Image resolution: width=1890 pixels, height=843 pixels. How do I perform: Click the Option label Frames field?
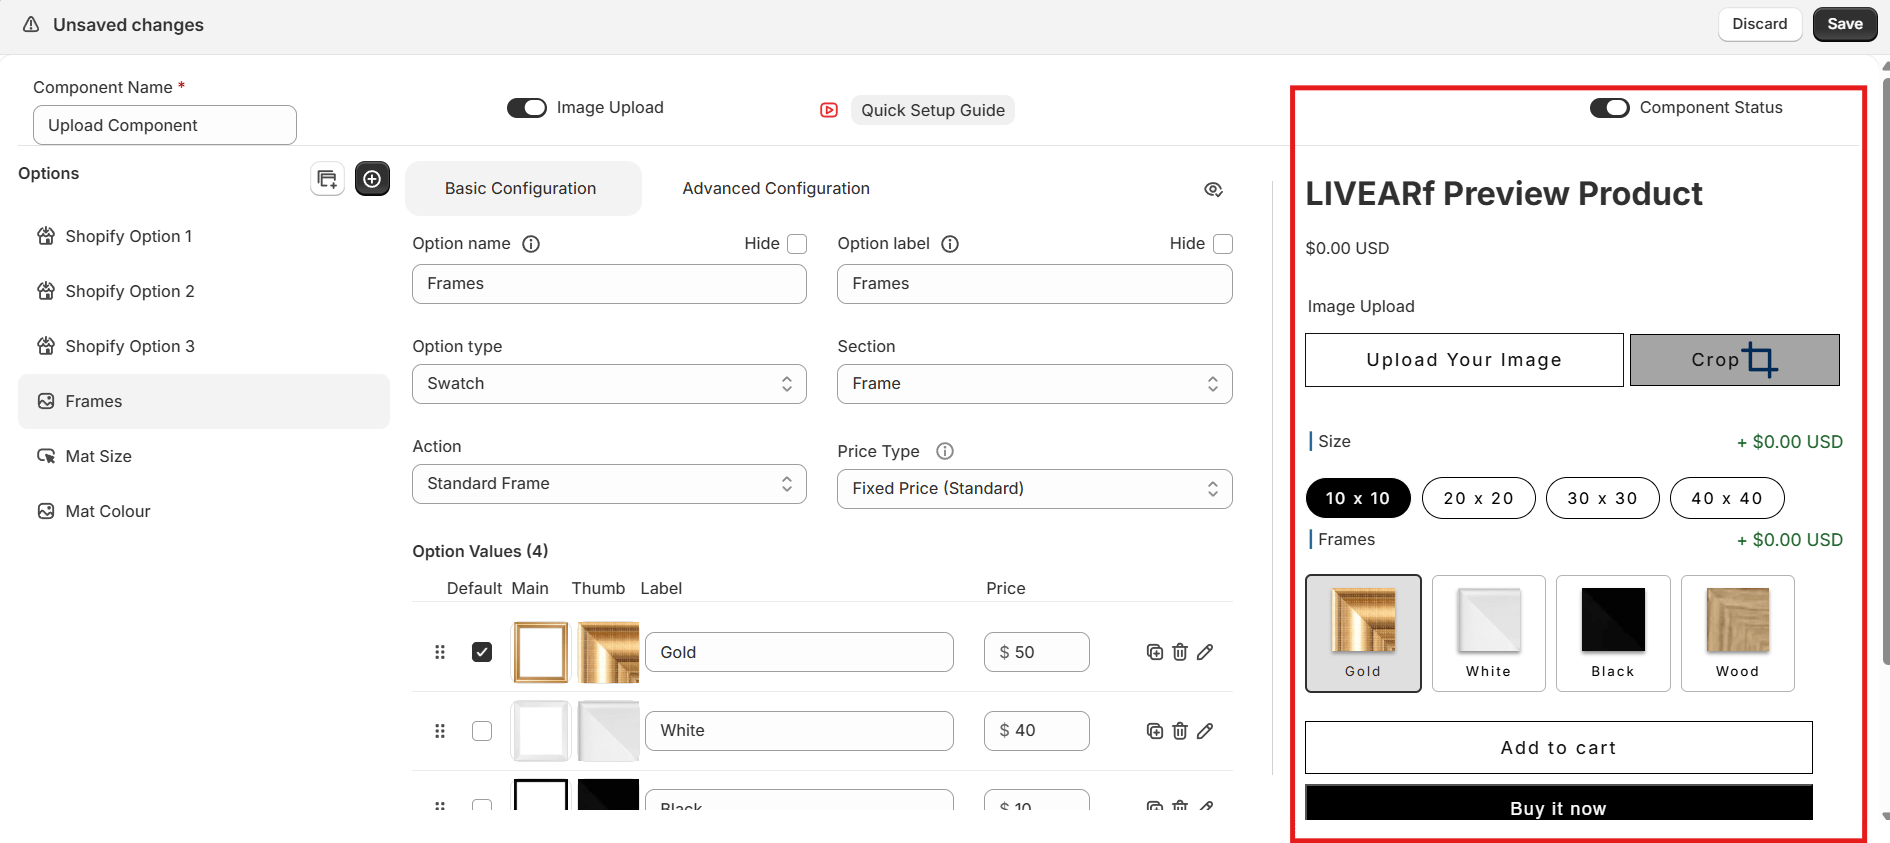[1035, 284]
